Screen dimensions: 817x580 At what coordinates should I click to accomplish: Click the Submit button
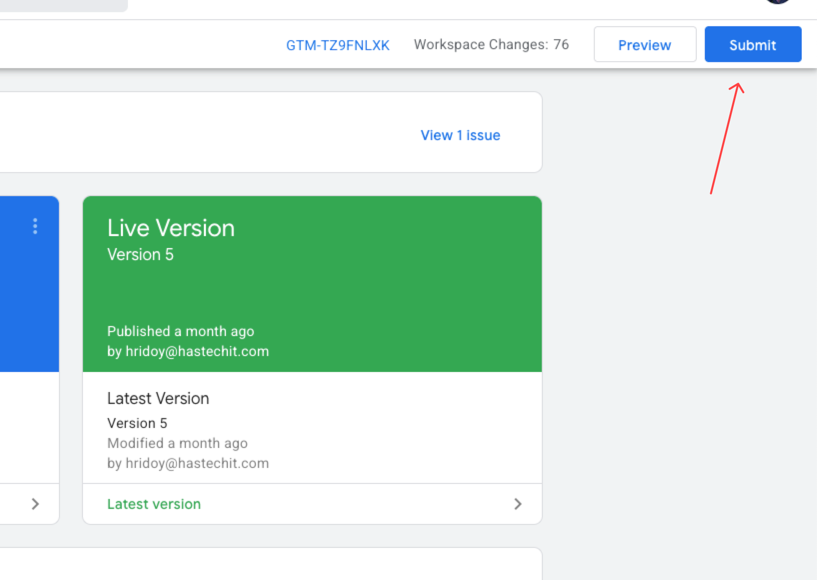click(x=752, y=44)
